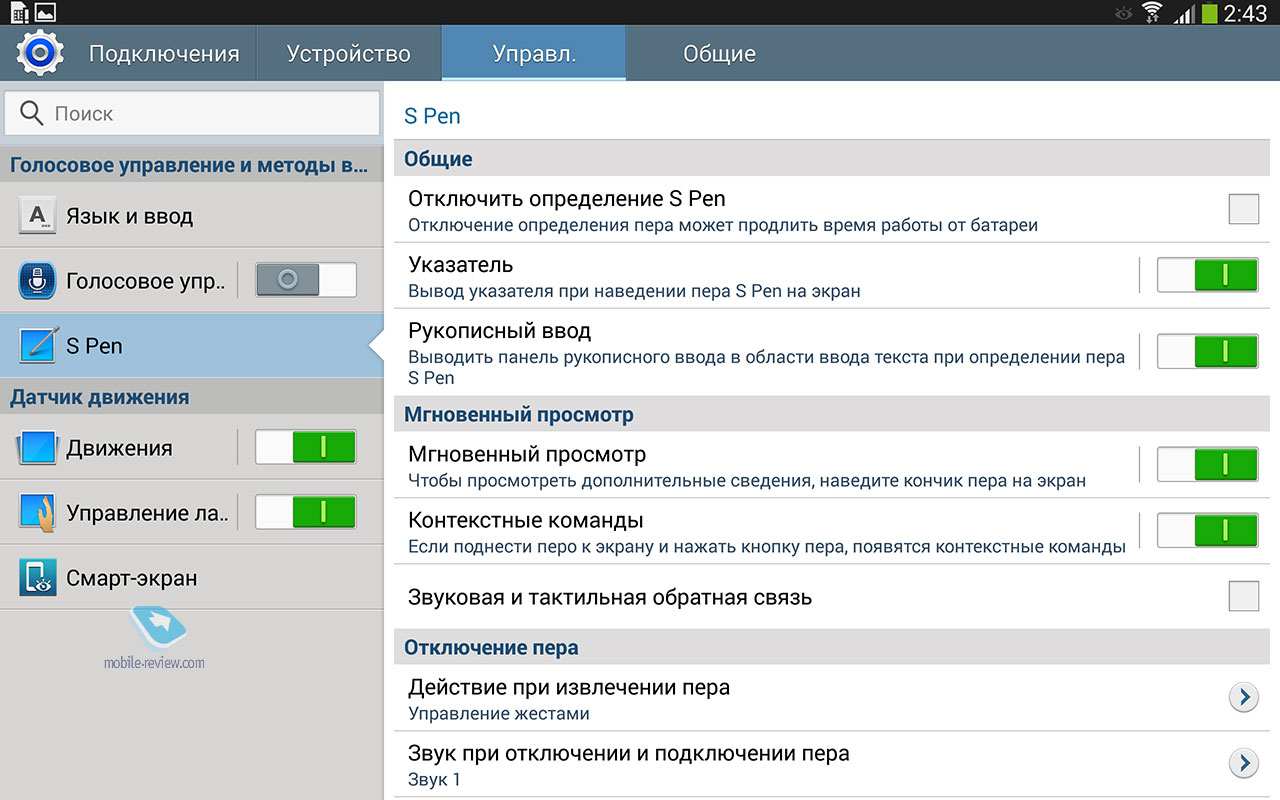The width and height of the screenshot is (1280, 800).
Task: Turn off Управление ладонью switch
Action: tap(305, 512)
